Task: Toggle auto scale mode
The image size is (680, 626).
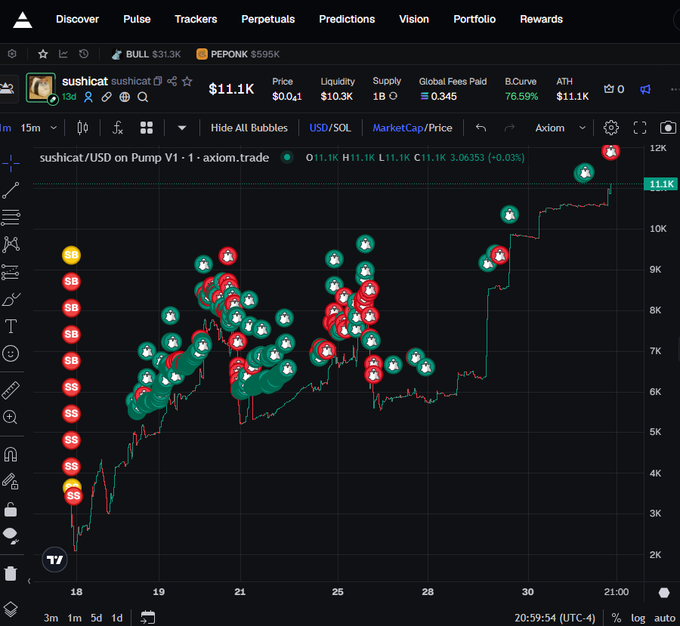Action: [x=664, y=618]
